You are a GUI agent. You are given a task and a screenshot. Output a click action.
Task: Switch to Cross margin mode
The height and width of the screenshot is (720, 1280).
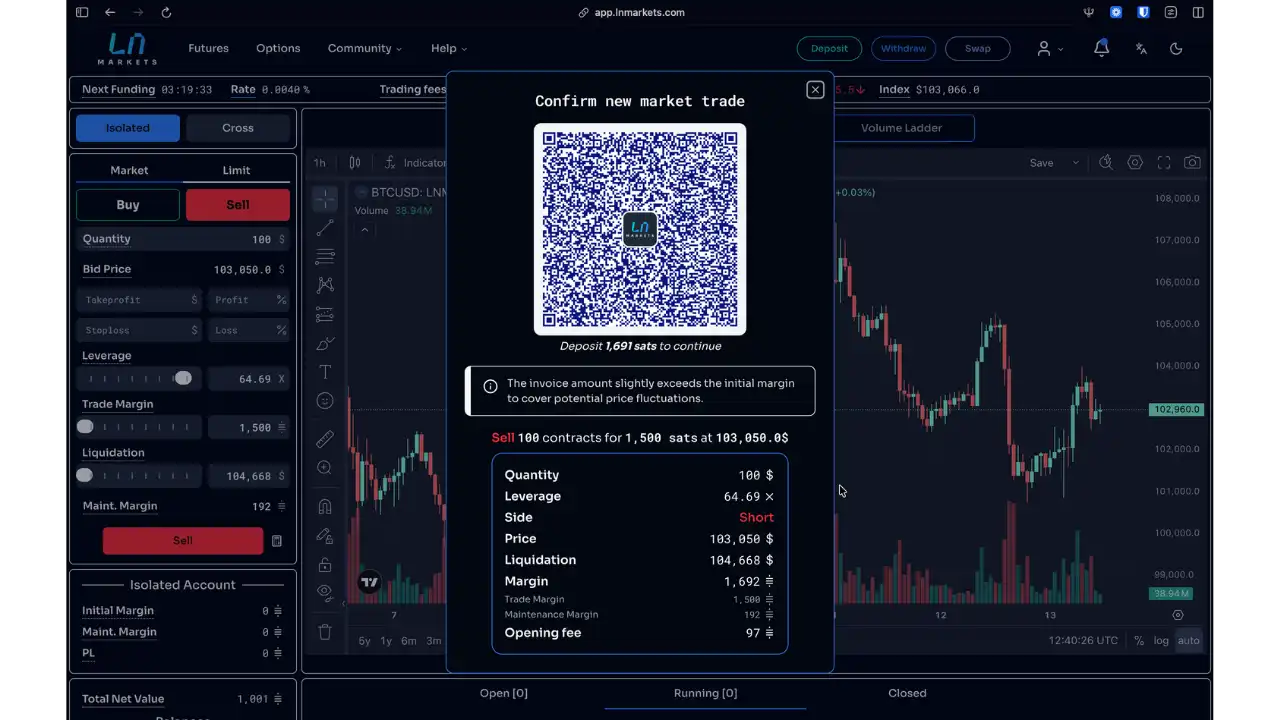238,128
